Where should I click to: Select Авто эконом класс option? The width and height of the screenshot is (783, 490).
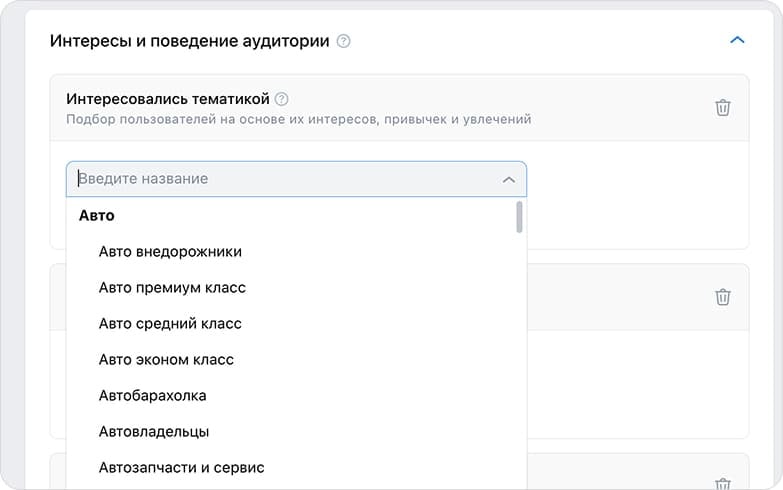point(166,360)
